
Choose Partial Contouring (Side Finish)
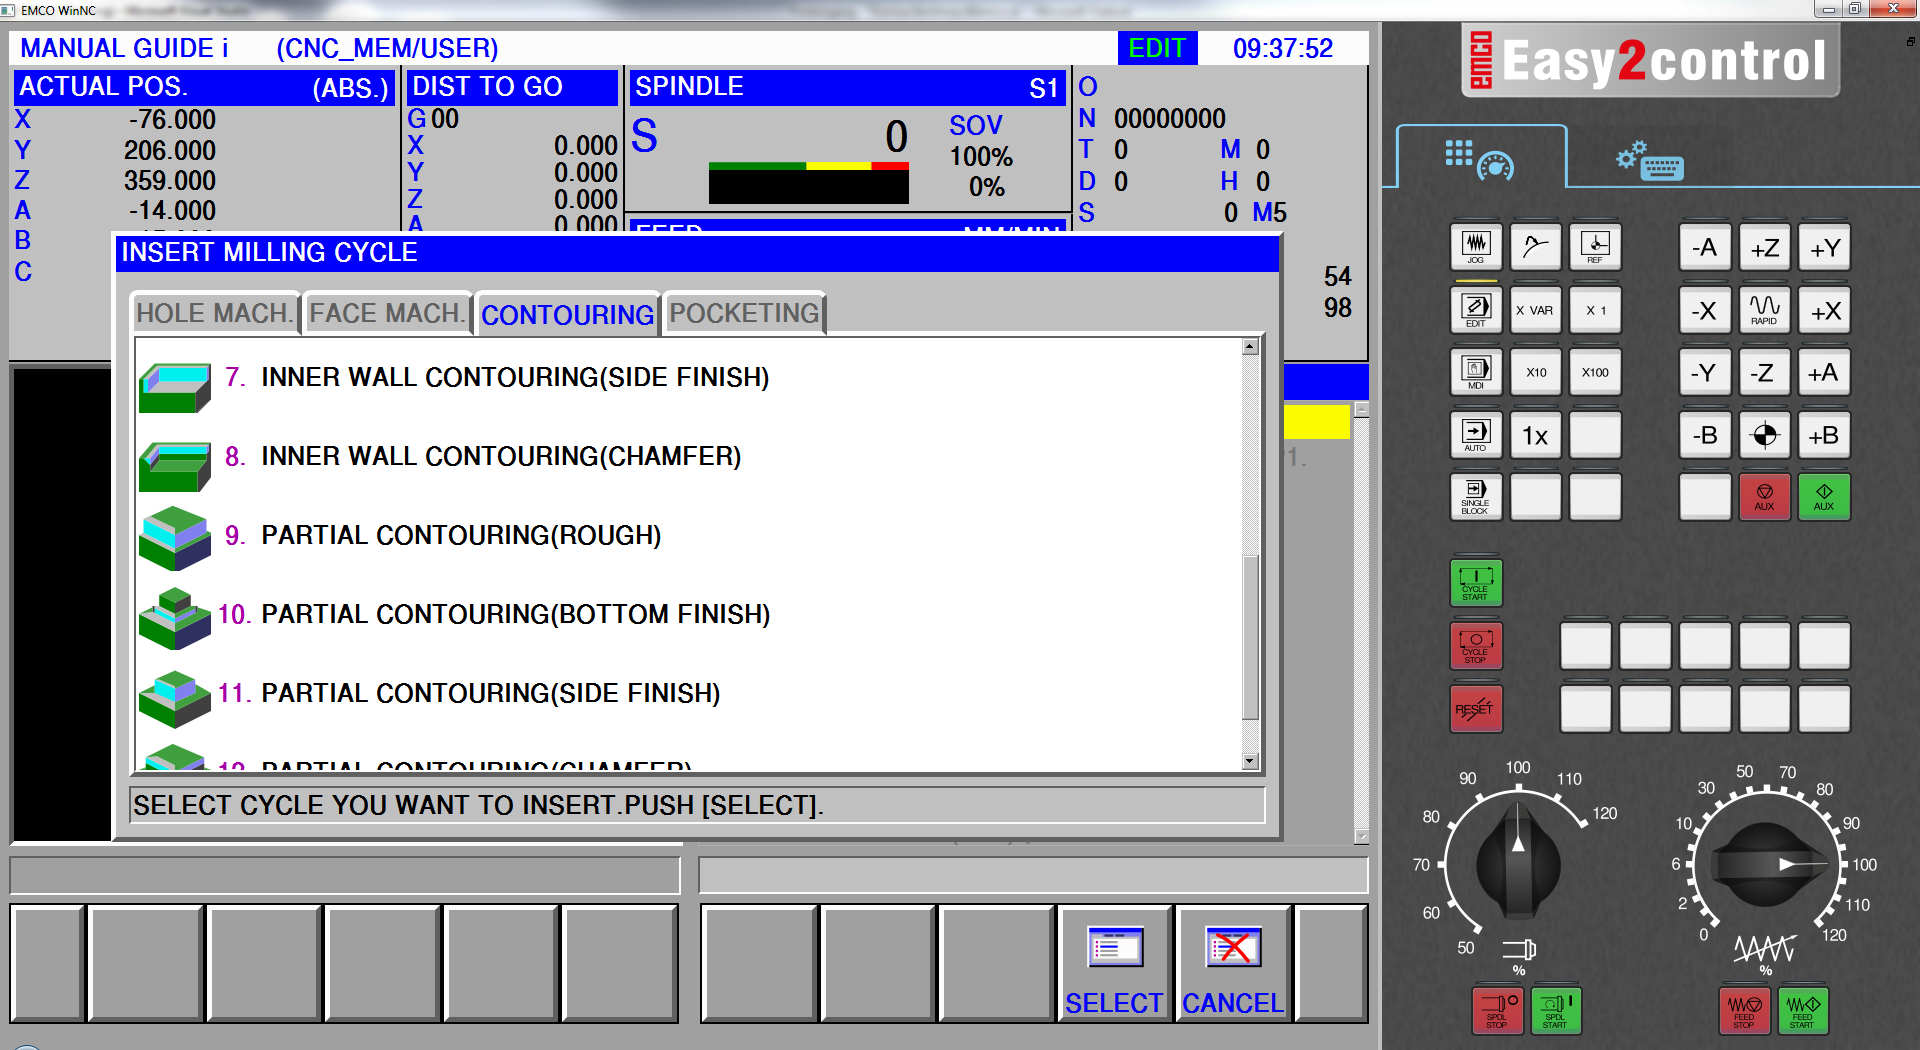pyautogui.click(x=688, y=694)
